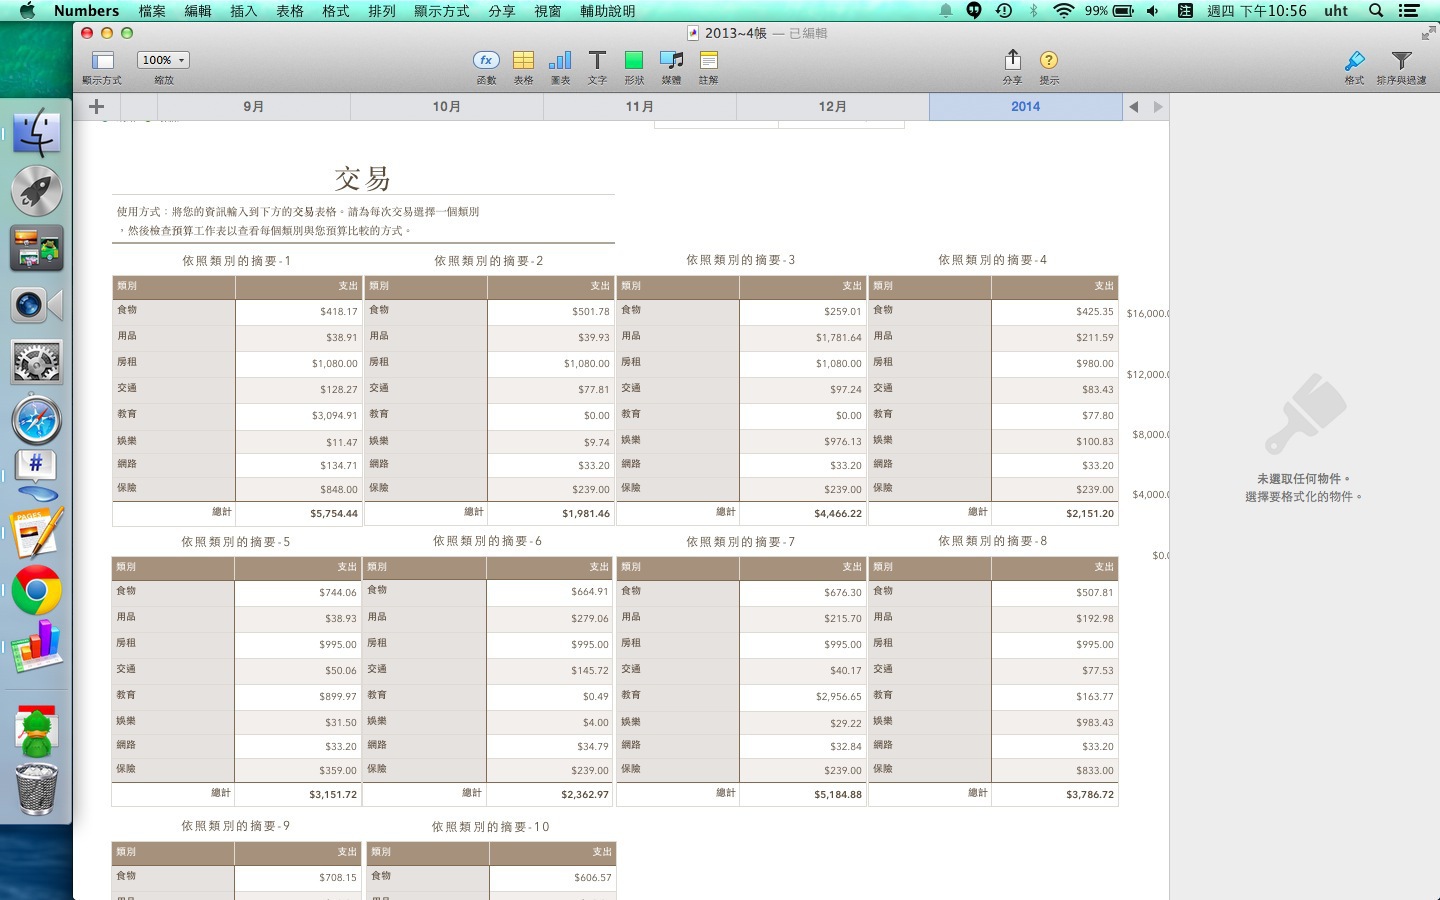Open the Trash in Dock
Viewport: 1440px width, 900px height.
tap(37, 789)
